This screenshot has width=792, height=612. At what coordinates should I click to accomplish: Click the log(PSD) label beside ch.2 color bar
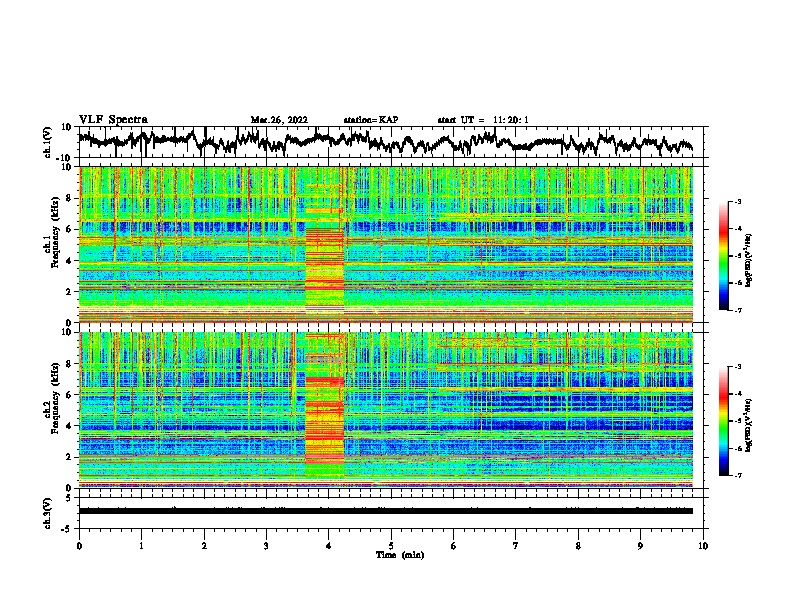[x=748, y=425]
